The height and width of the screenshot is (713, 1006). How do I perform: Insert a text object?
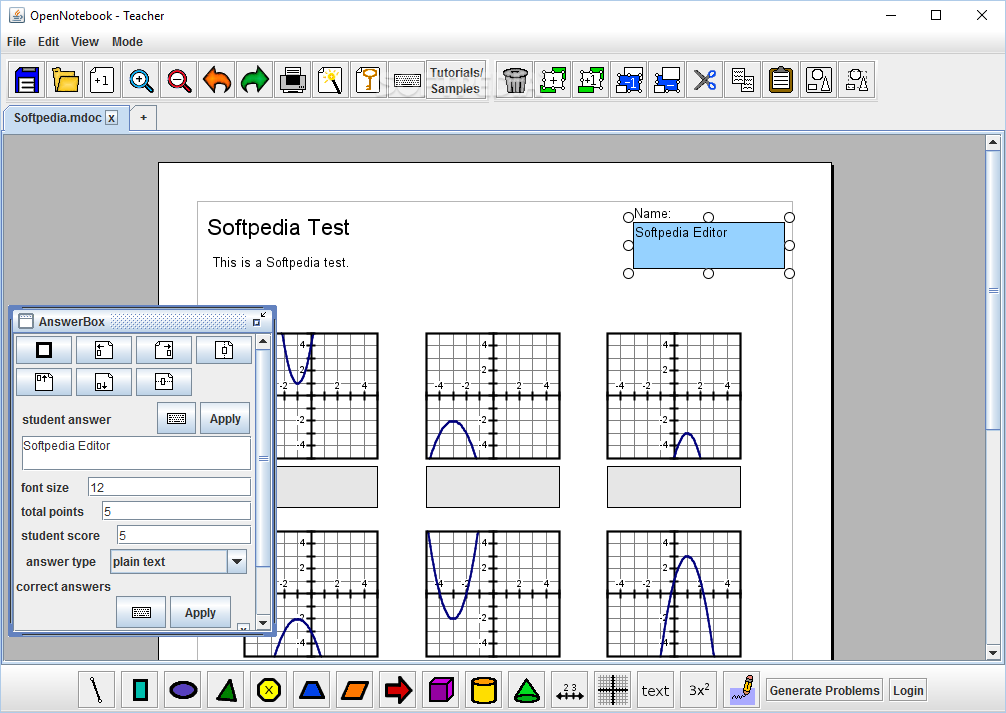coord(655,690)
